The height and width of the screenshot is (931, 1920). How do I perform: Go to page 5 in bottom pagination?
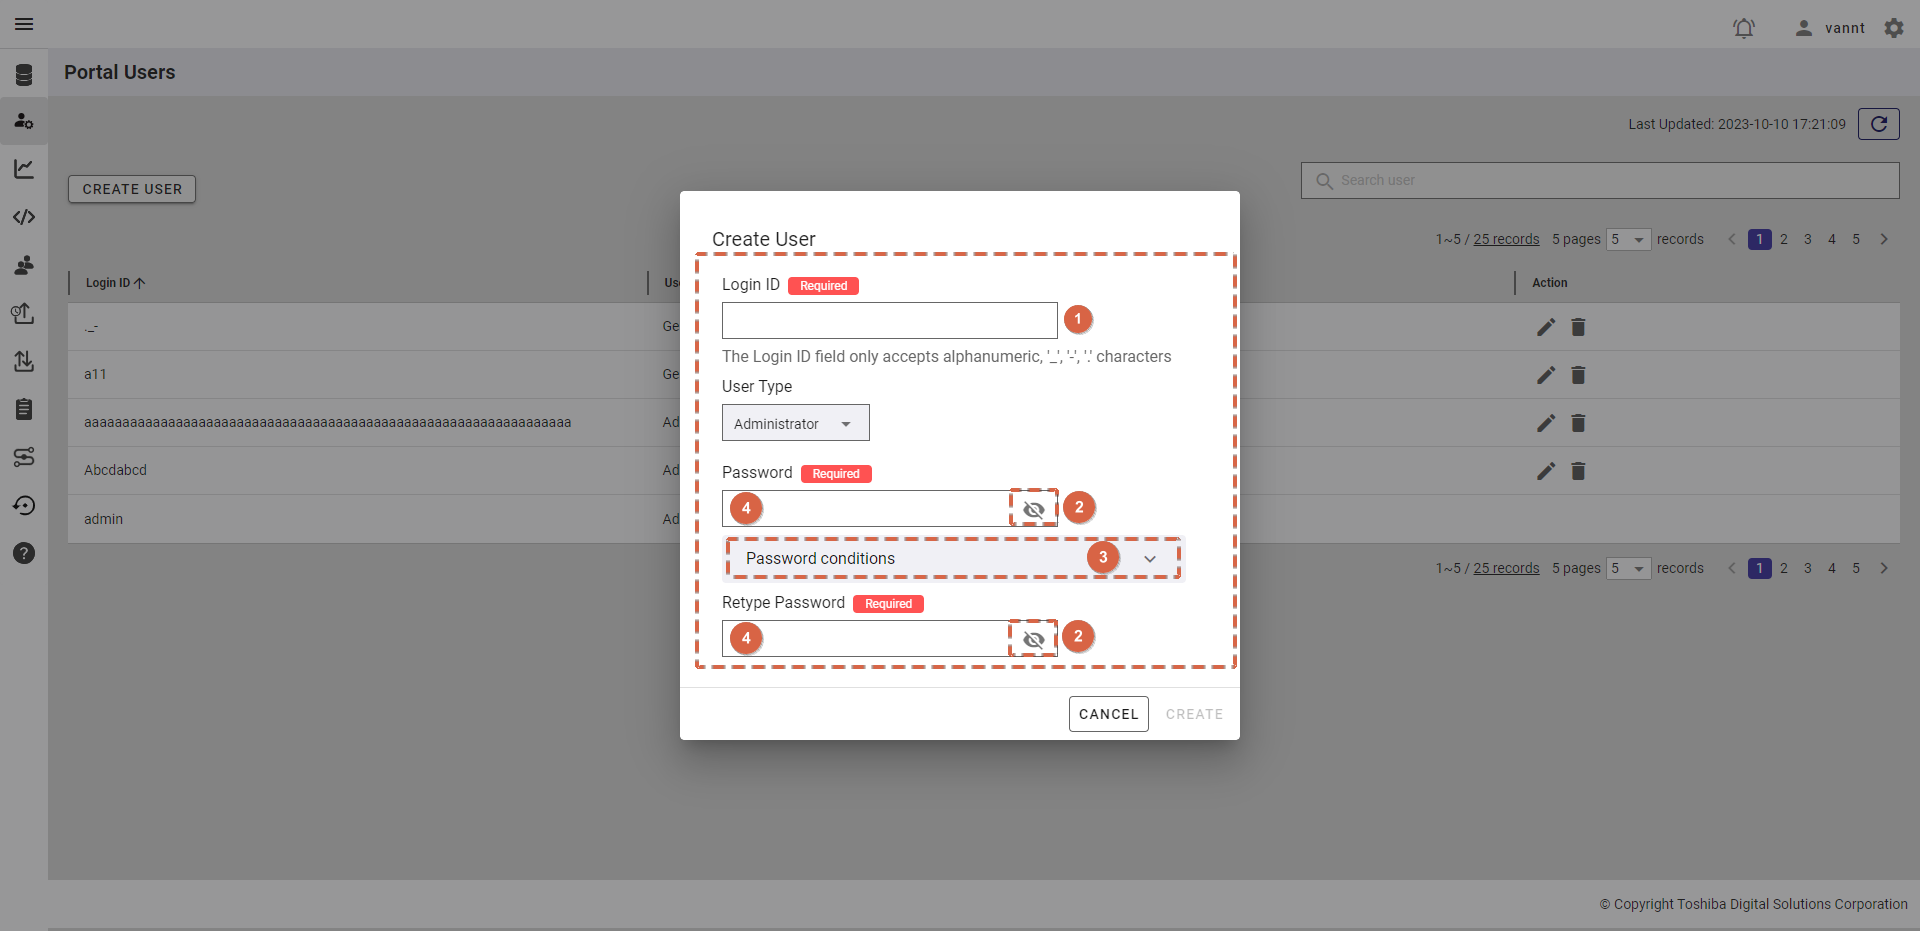point(1855,568)
